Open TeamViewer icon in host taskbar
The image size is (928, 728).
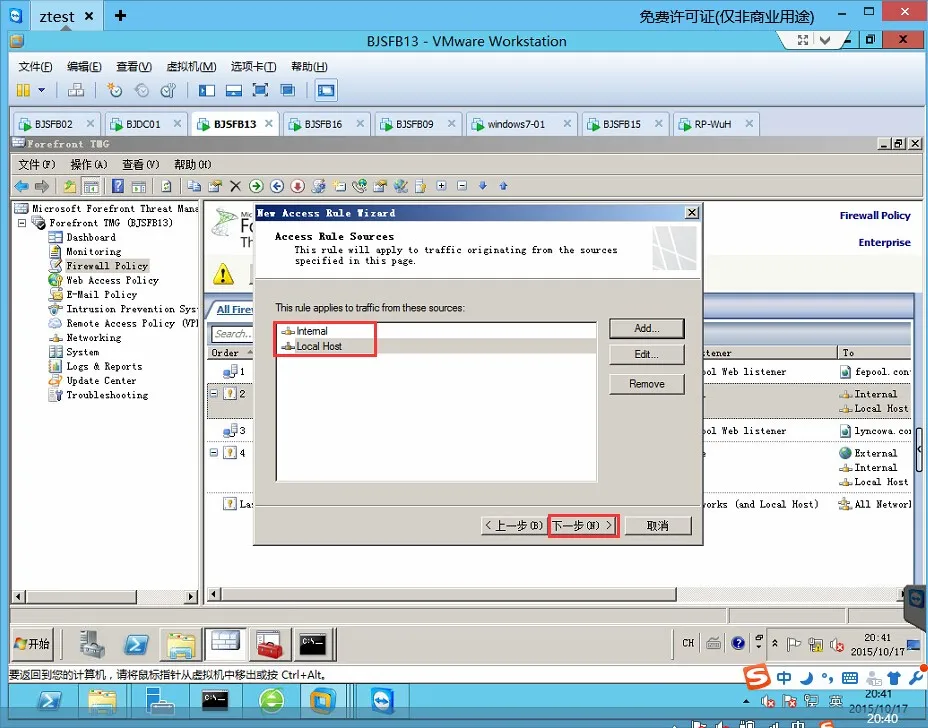click(382, 702)
